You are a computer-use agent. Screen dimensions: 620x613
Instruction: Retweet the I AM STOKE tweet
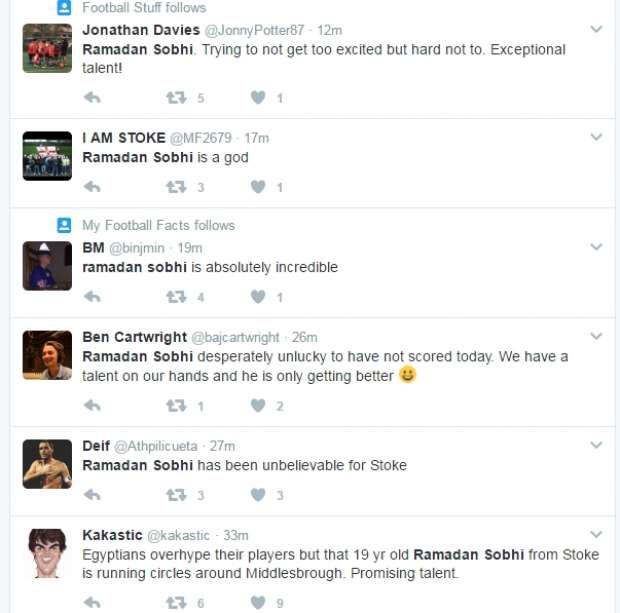176,187
